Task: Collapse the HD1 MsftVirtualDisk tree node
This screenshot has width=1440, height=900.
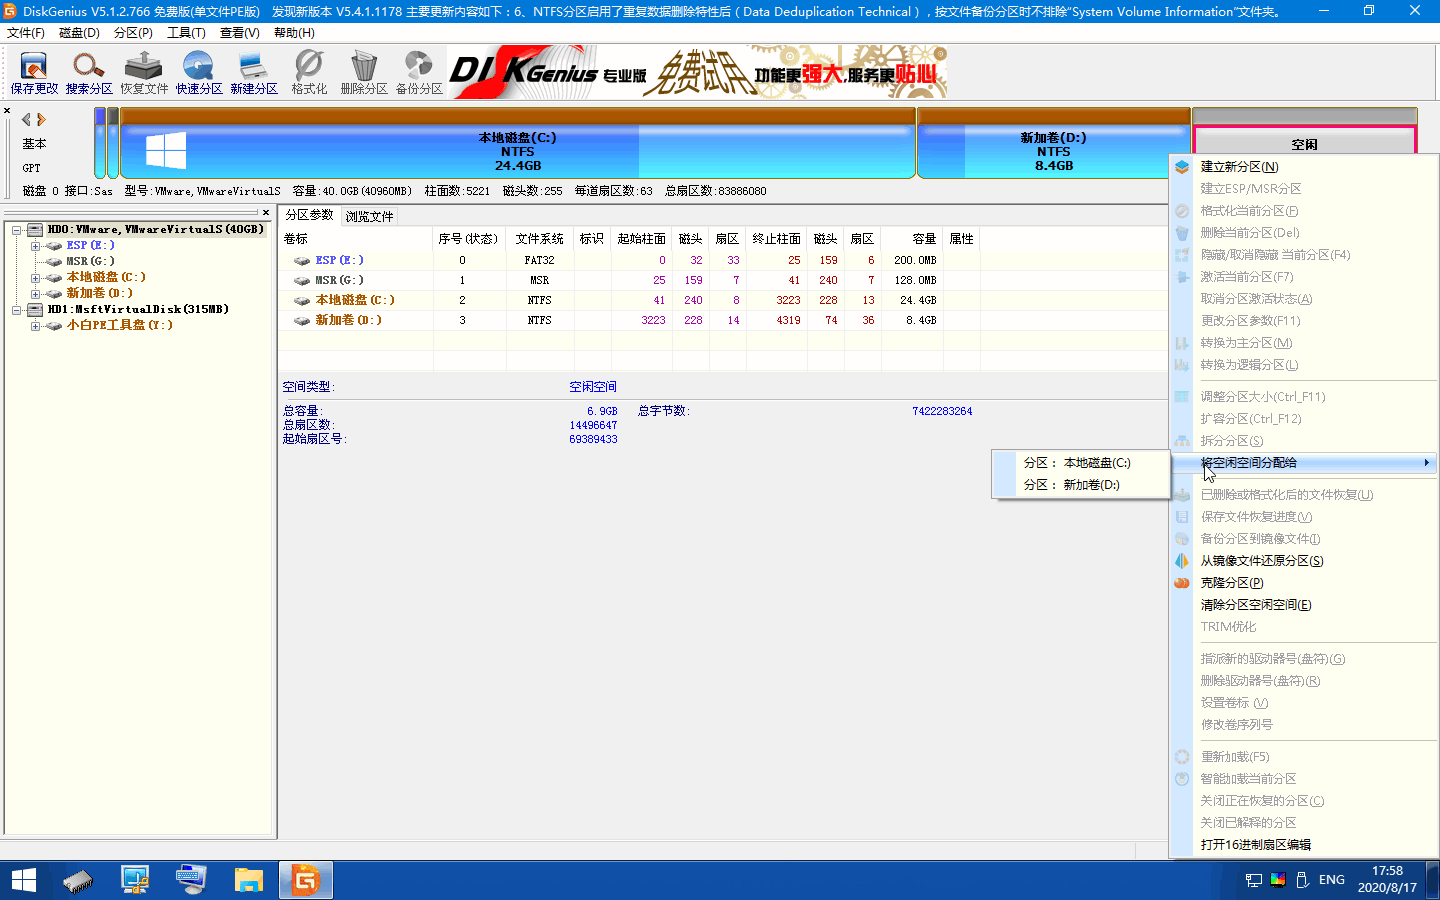Action: pyautogui.click(x=17, y=310)
